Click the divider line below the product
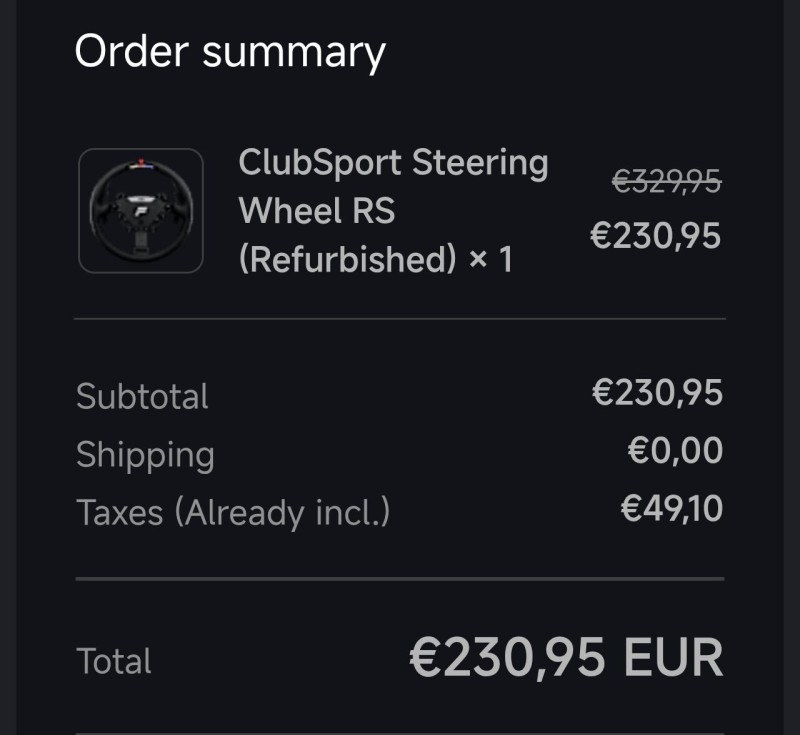Screen dimensions: 800x735 coord(400,319)
